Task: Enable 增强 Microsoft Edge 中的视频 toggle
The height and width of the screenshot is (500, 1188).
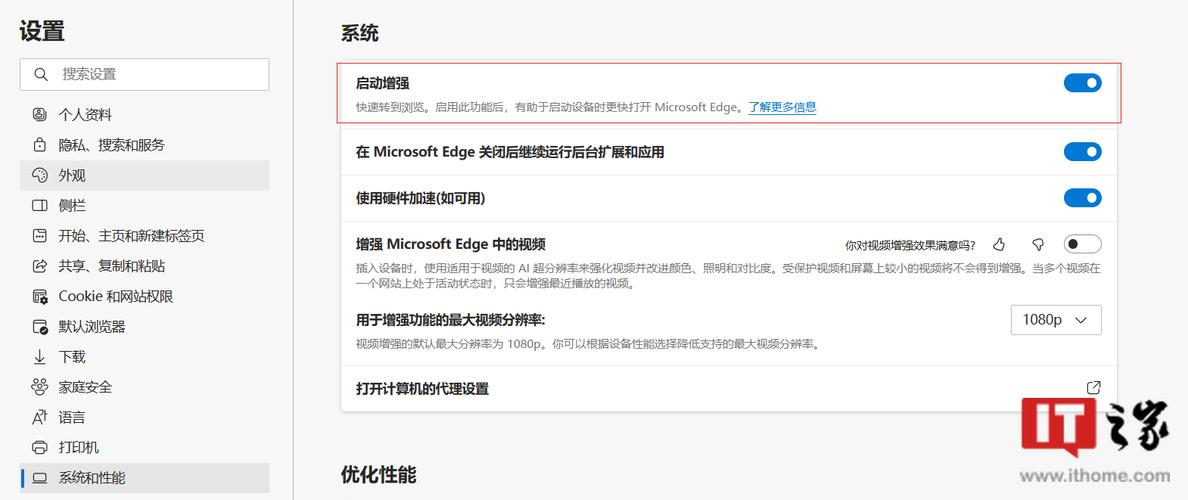Action: [x=1083, y=244]
